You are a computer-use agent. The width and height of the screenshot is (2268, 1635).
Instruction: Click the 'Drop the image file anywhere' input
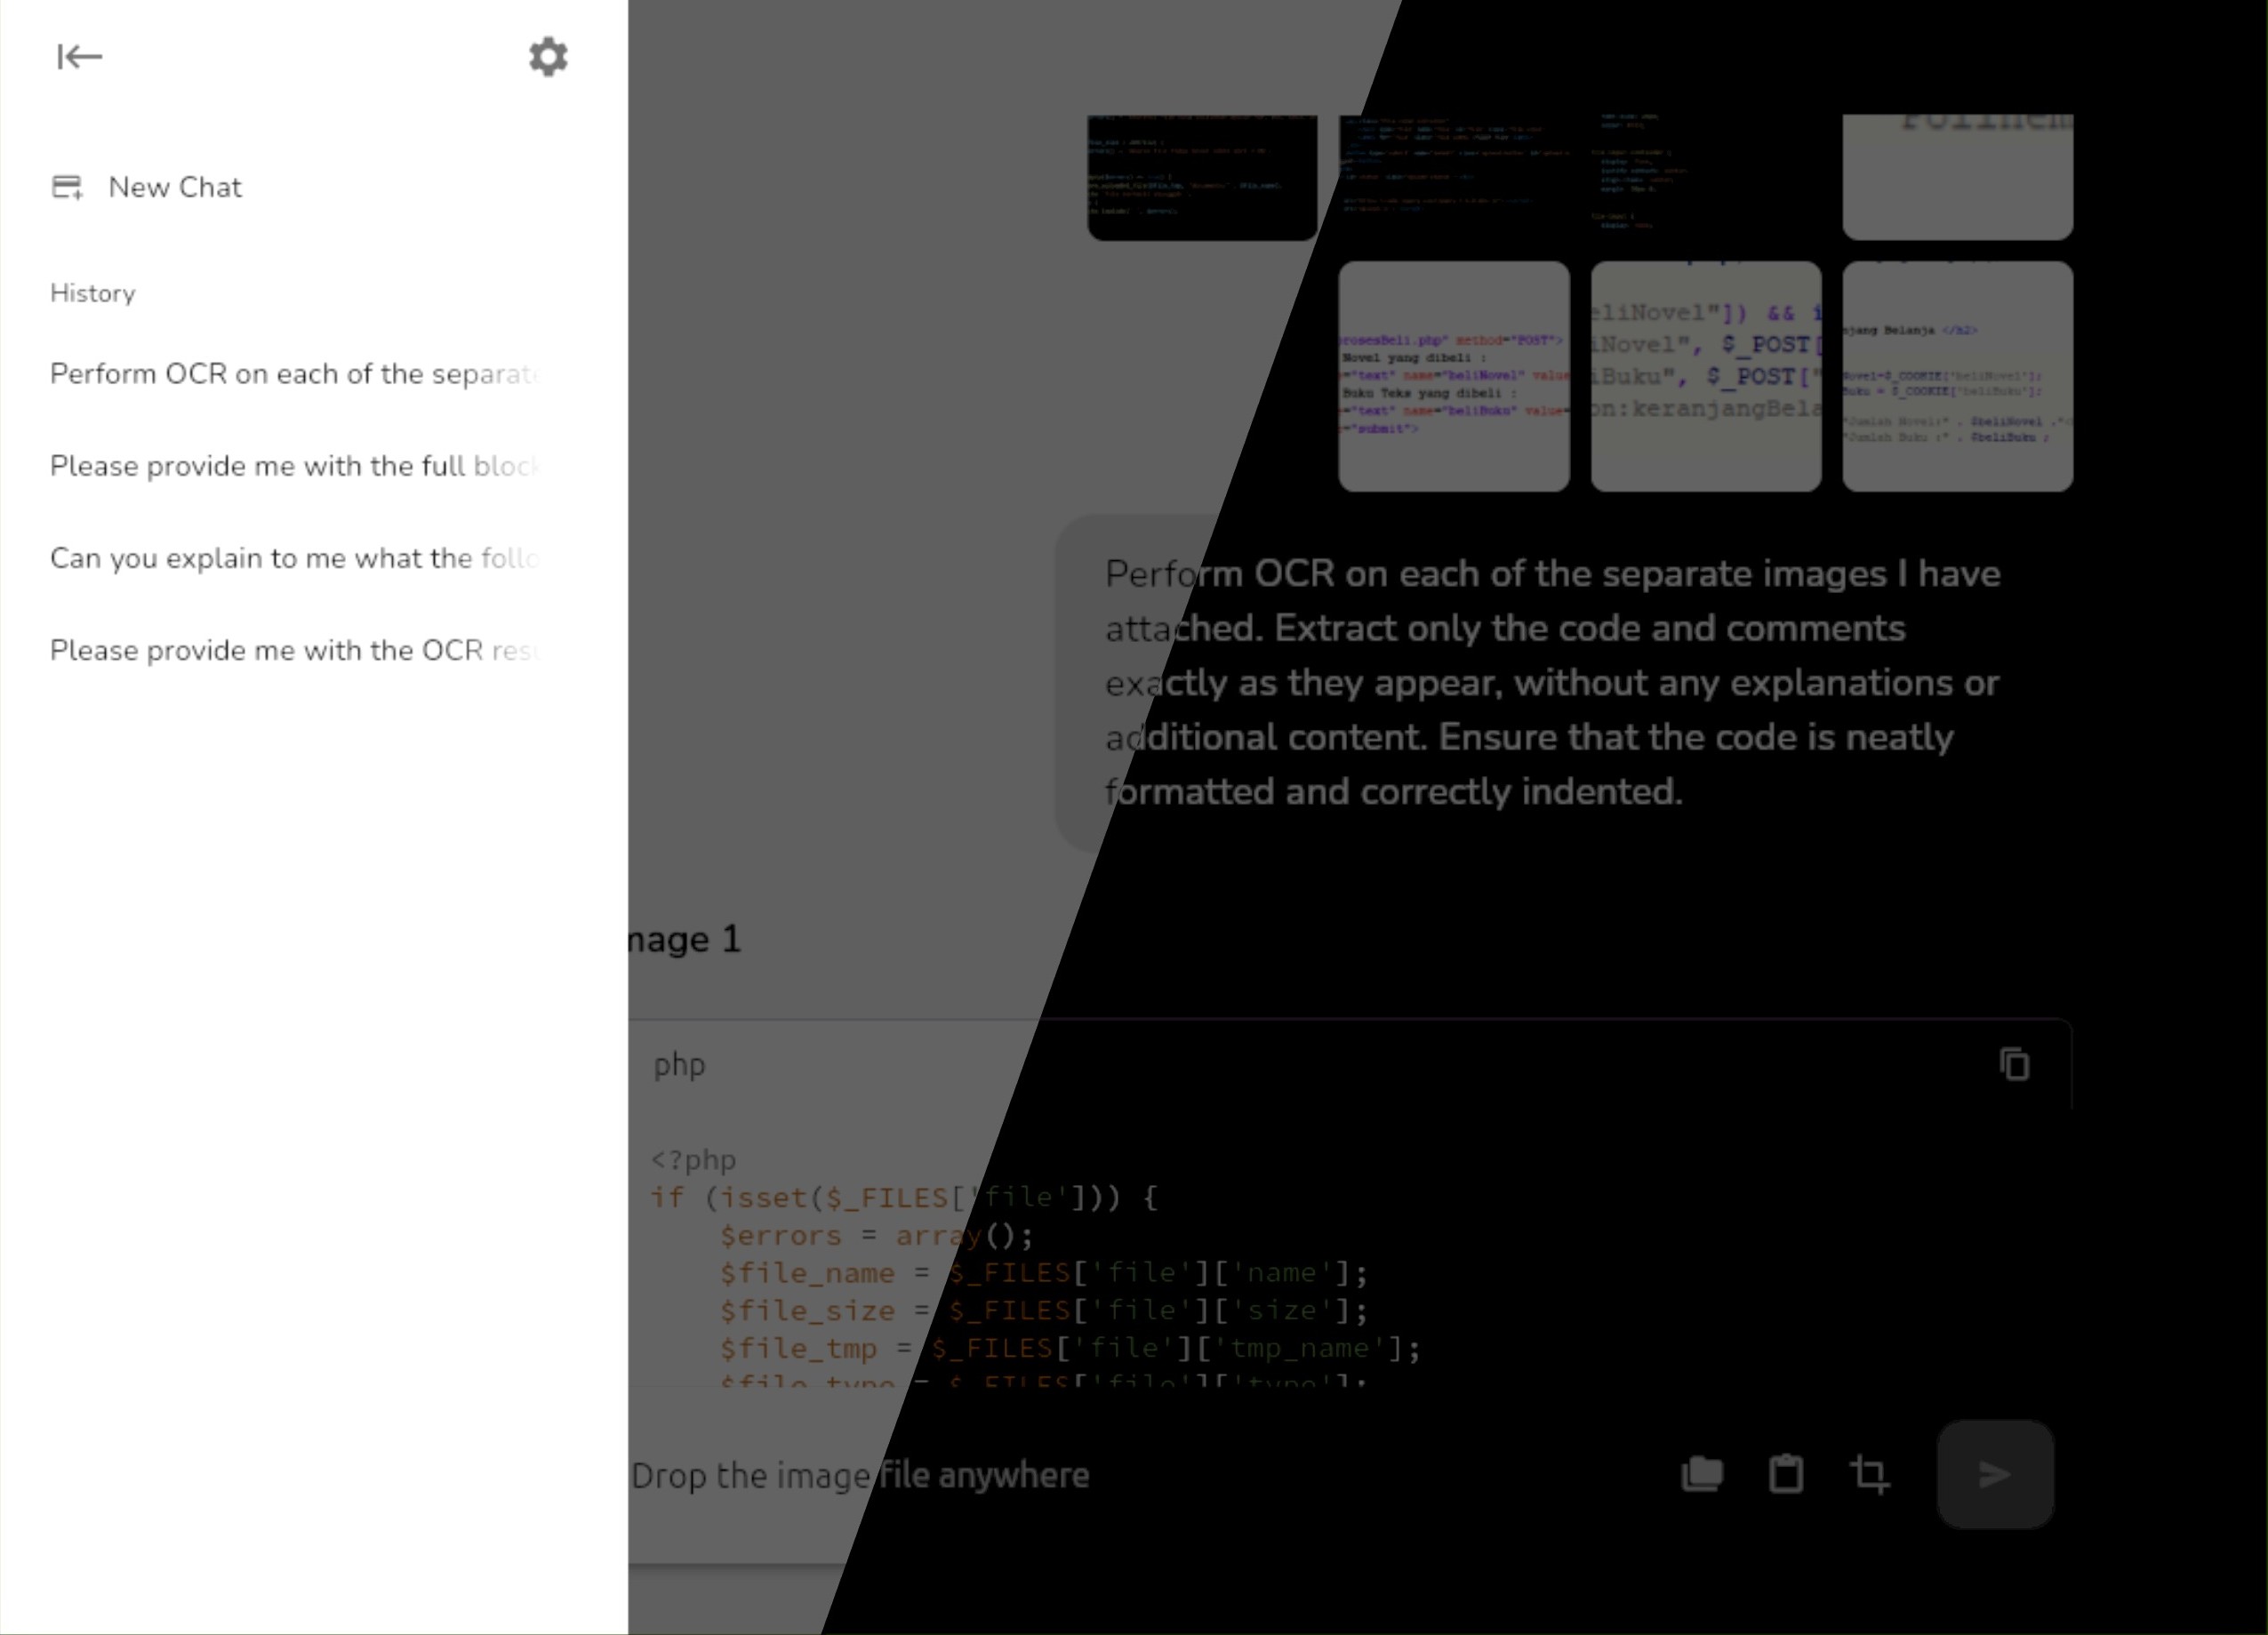[x=1100, y=1475]
